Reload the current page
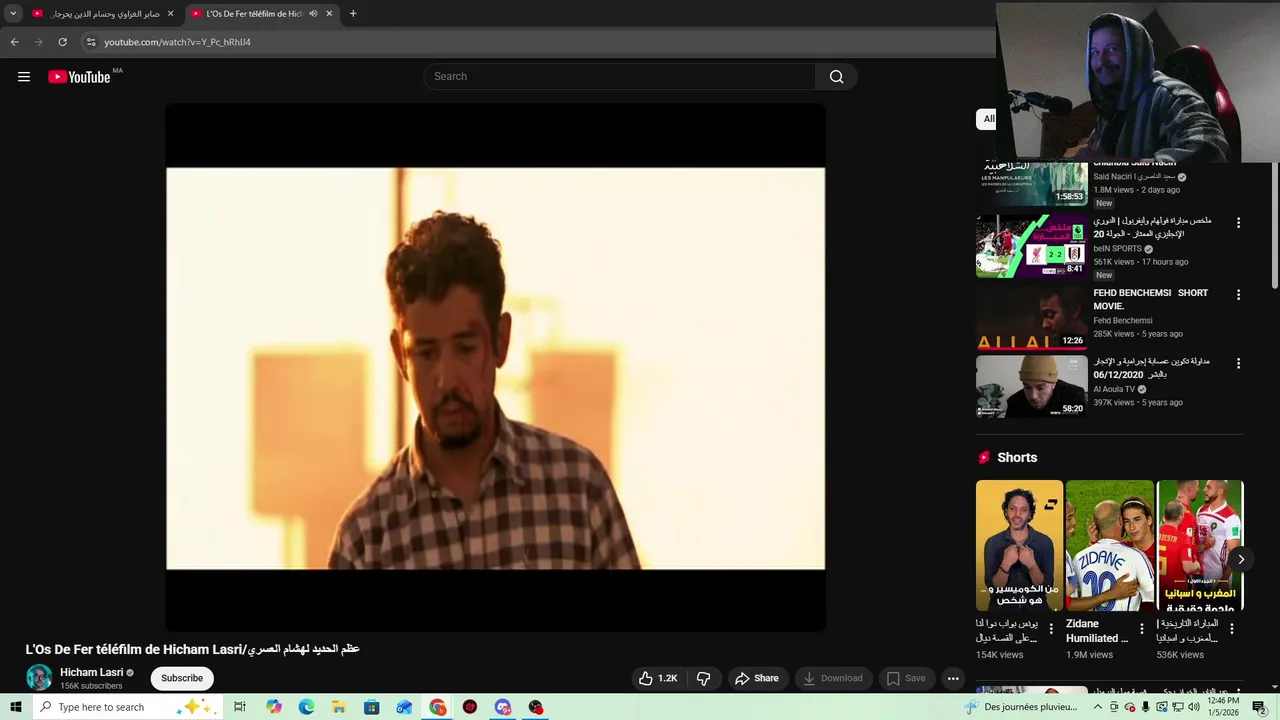Viewport: 1280px width, 720px height. click(62, 42)
